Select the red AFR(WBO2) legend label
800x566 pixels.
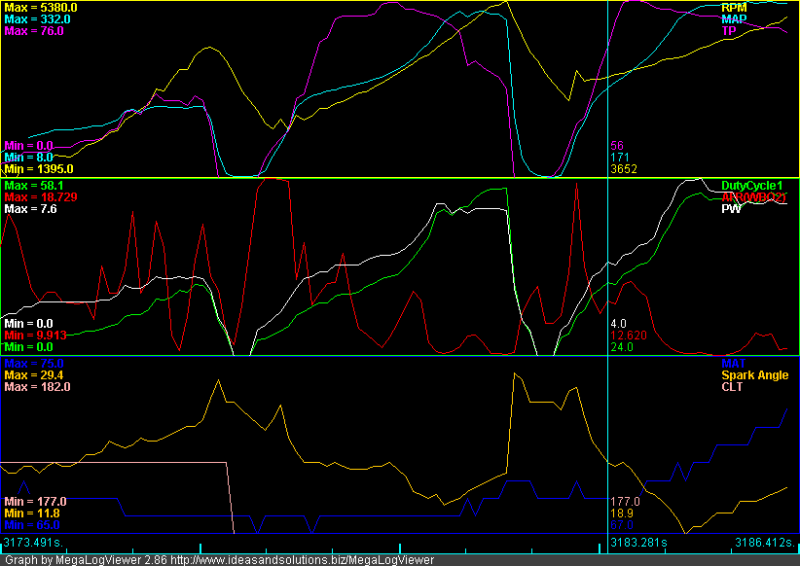pos(754,198)
